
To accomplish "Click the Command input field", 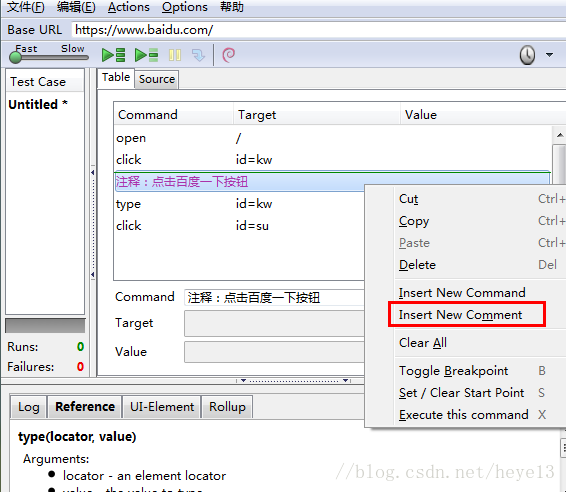I will pyautogui.click(x=274, y=297).
